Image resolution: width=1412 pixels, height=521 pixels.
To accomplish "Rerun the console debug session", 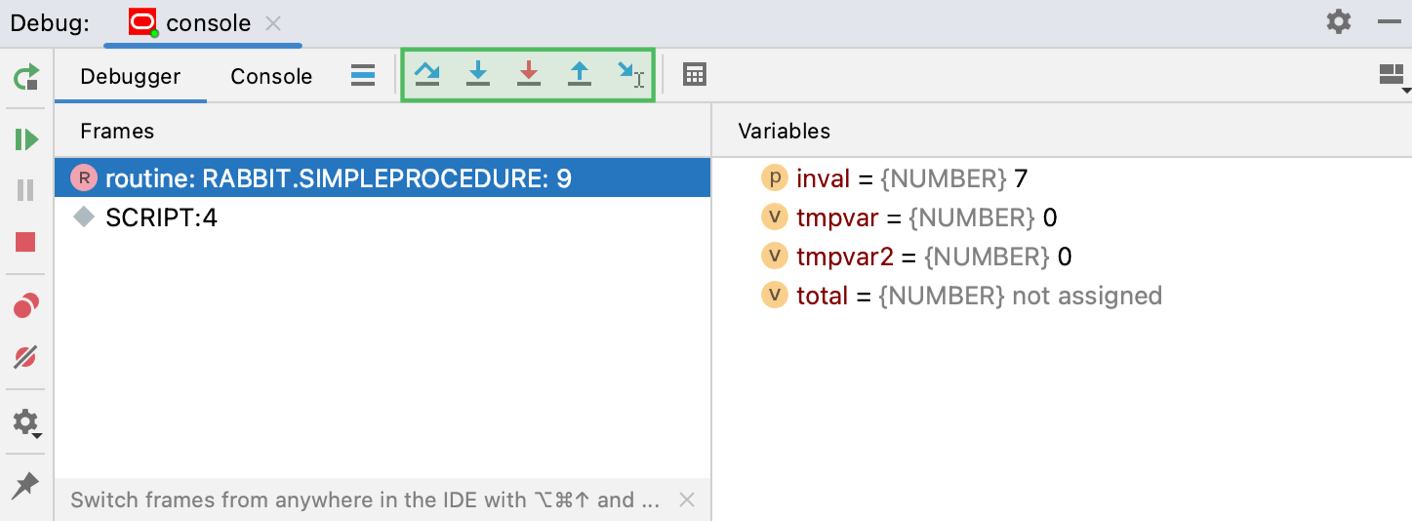I will (x=27, y=77).
